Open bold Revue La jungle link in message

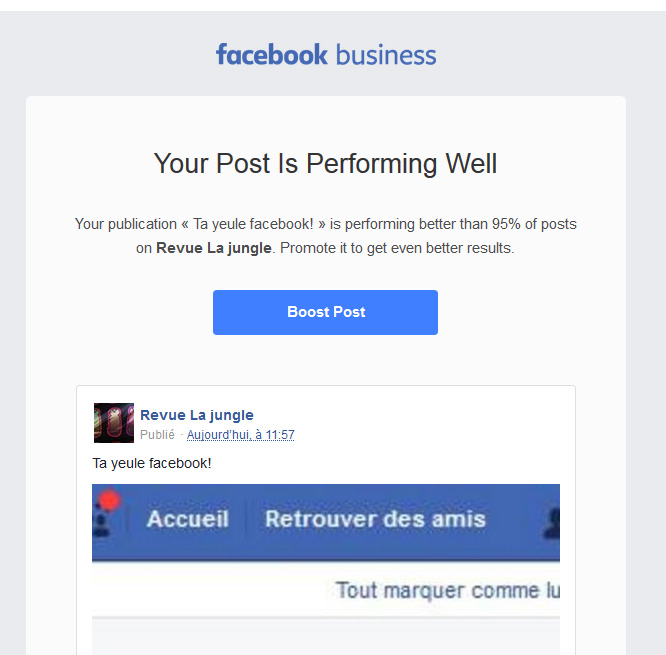point(214,248)
